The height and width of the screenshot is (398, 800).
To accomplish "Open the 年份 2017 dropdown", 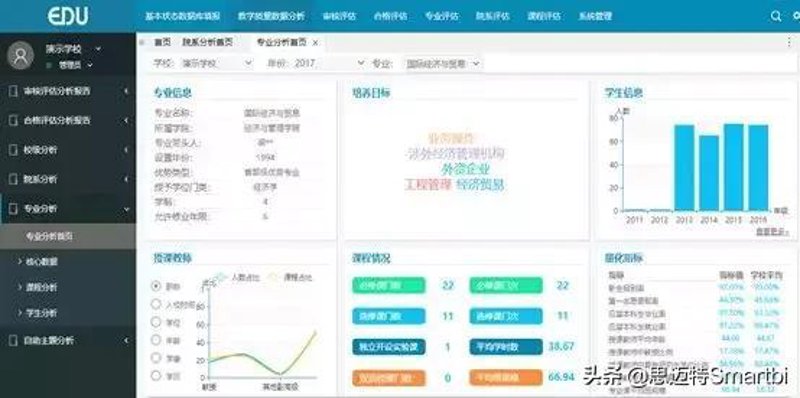I will (329, 64).
